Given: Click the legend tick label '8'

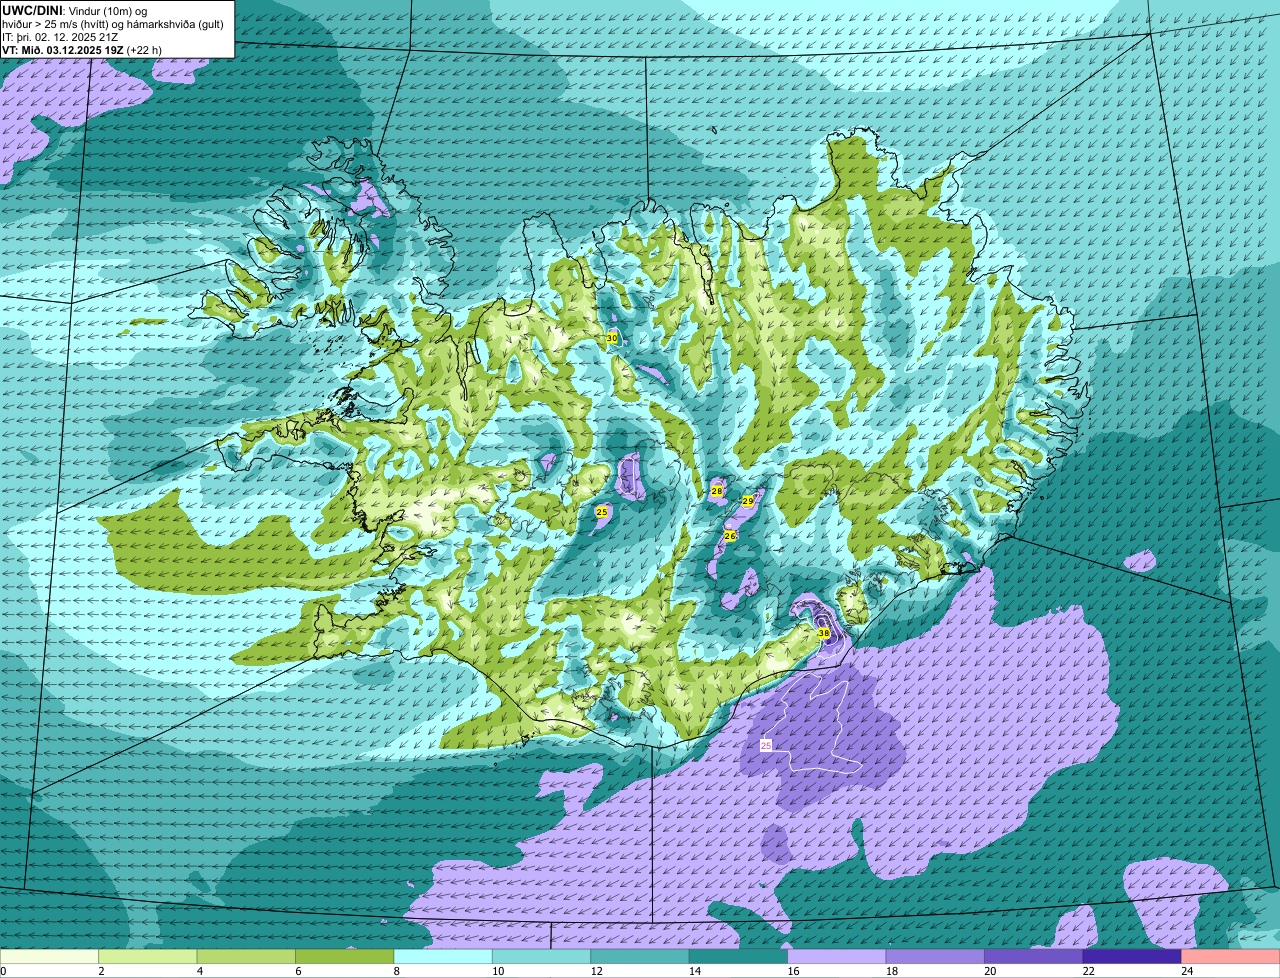Looking at the screenshot, I should click(x=396, y=970).
